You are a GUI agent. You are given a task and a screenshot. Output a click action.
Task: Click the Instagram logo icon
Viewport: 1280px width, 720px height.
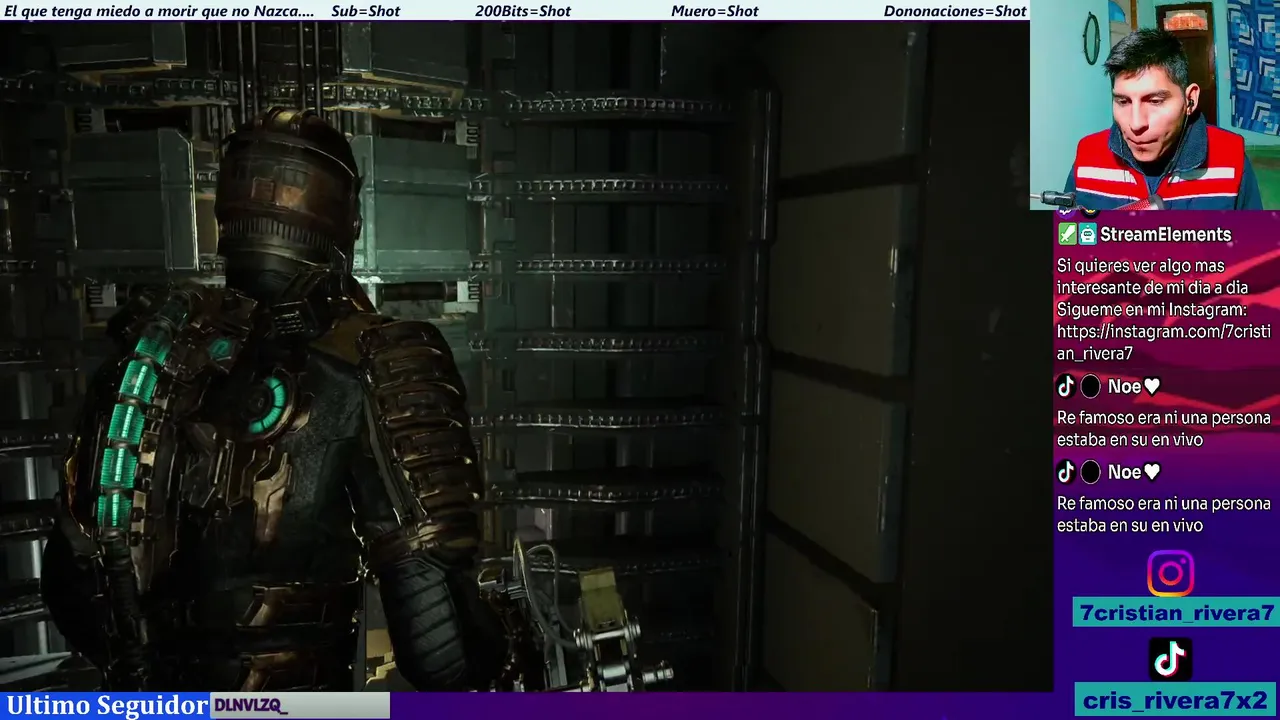1170,574
